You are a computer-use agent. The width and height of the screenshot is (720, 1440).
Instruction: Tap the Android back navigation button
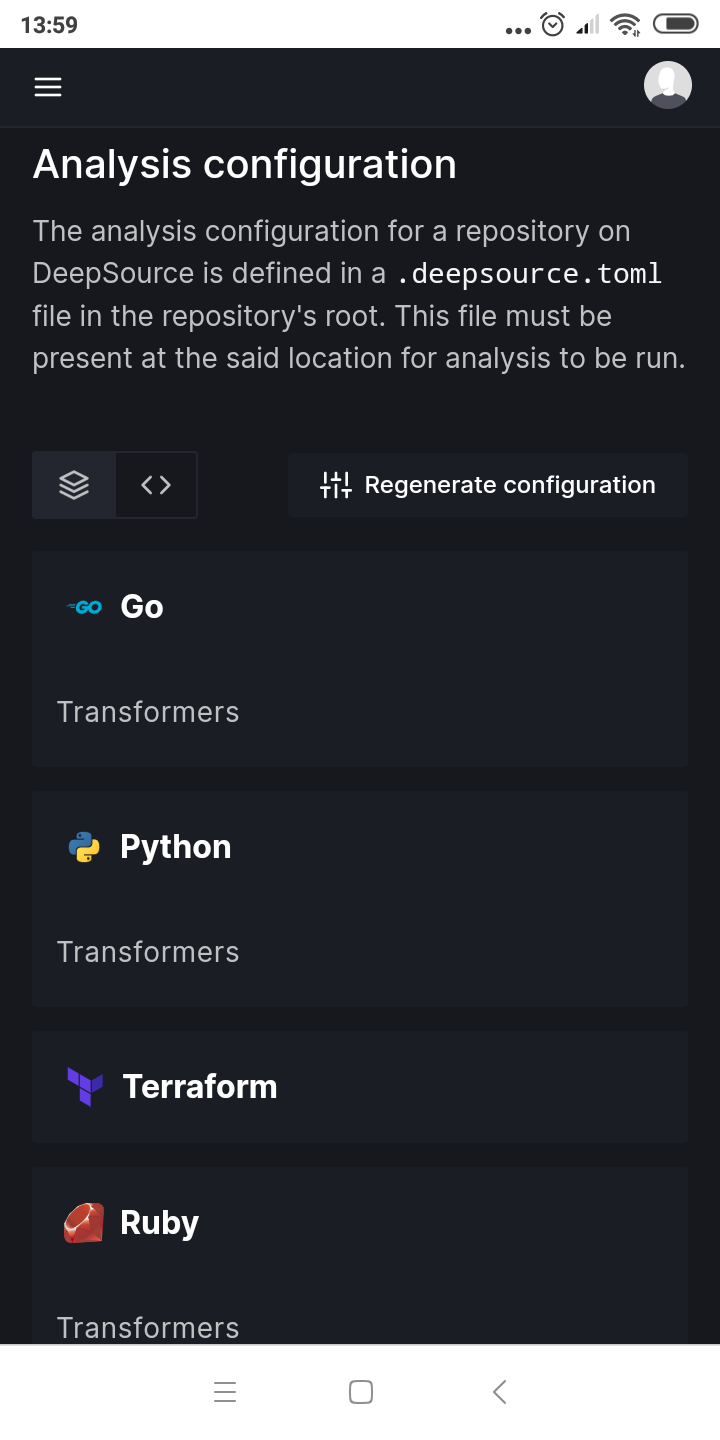click(x=500, y=1392)
